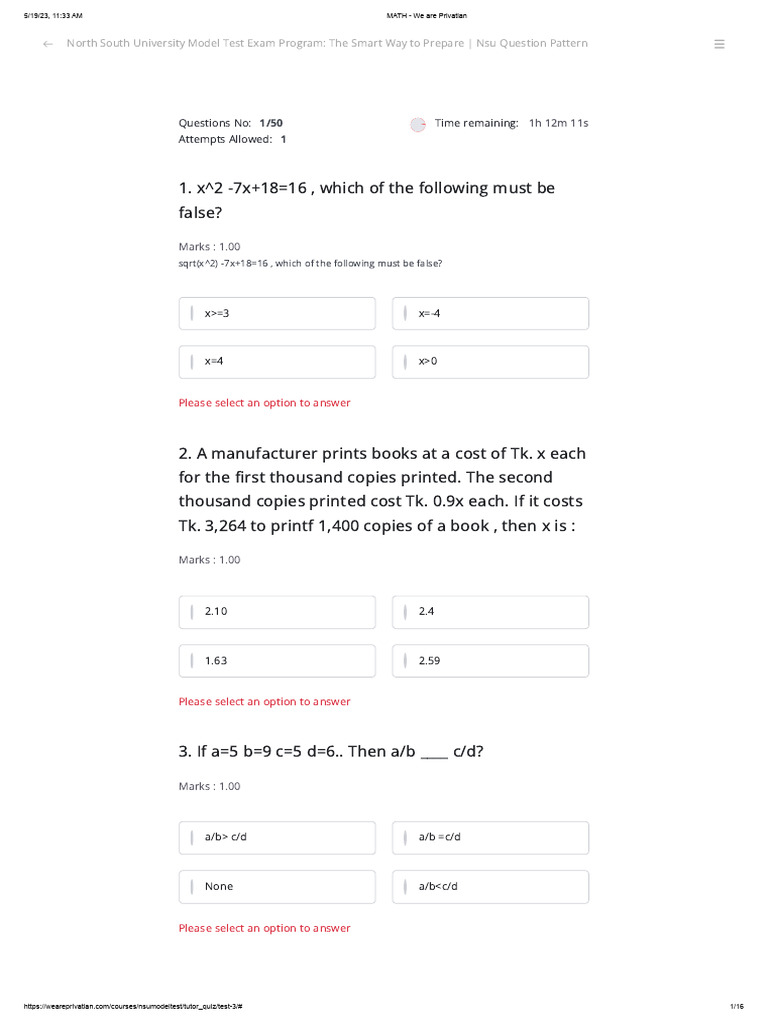Choose answer x=4 for question 1
Viewport: 768px width, 1024px height.
pos(277,361)
